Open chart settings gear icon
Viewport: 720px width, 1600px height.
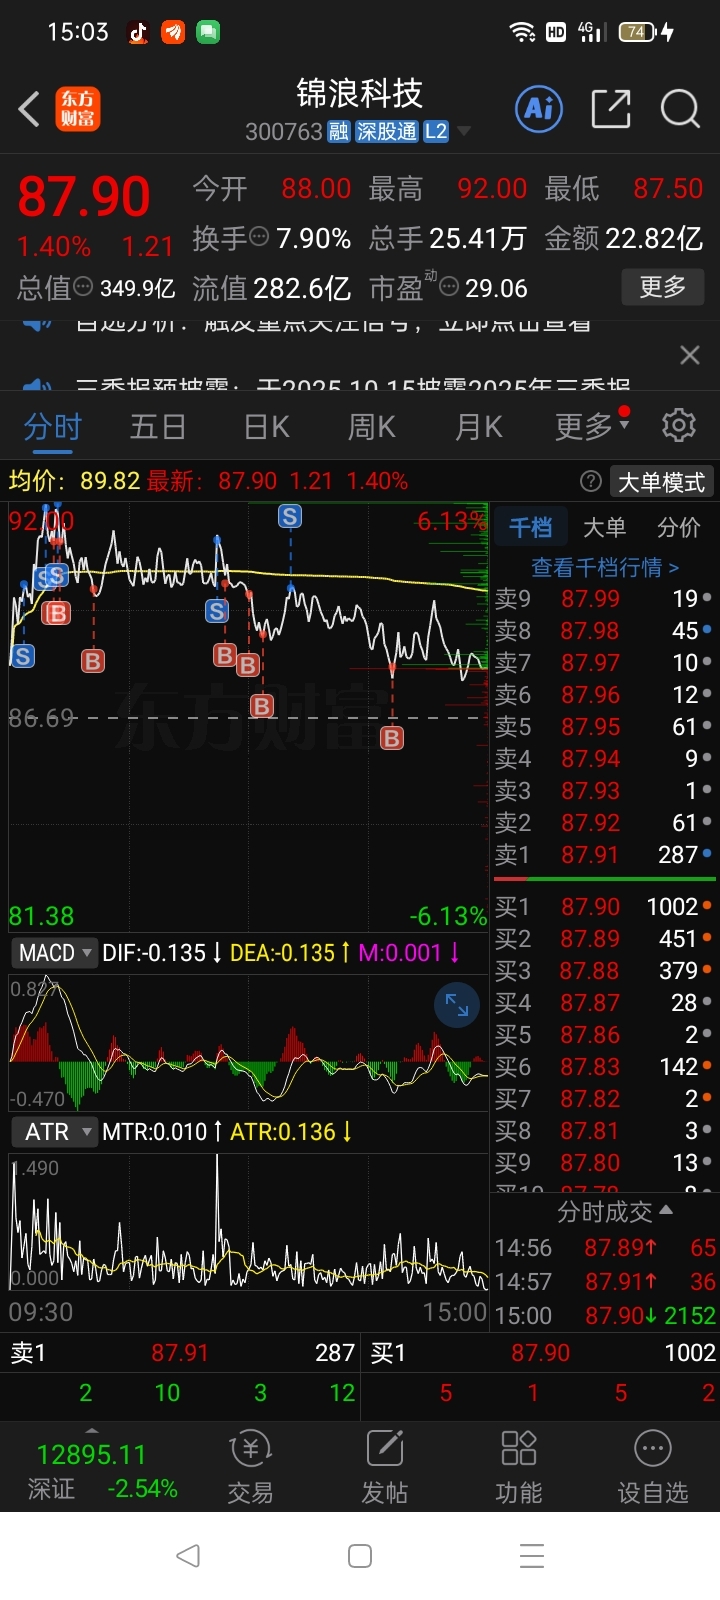(679, 425)
